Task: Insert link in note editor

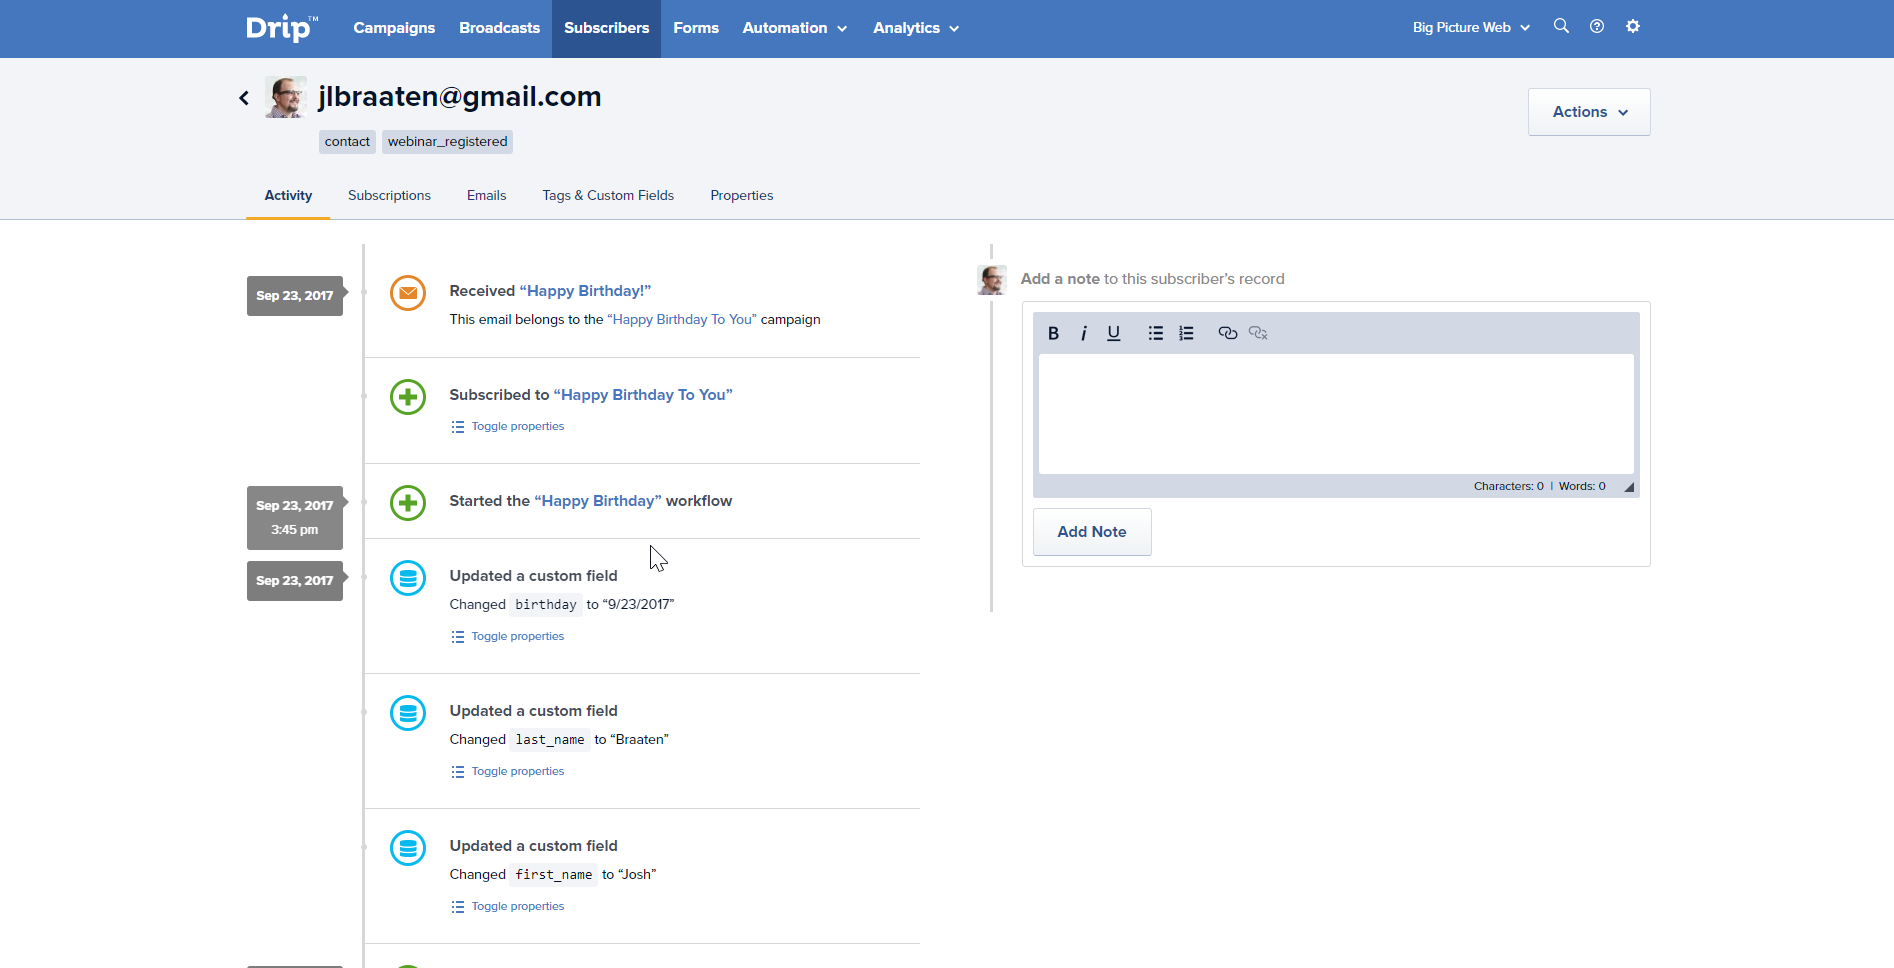Action: pos(1228,333)
